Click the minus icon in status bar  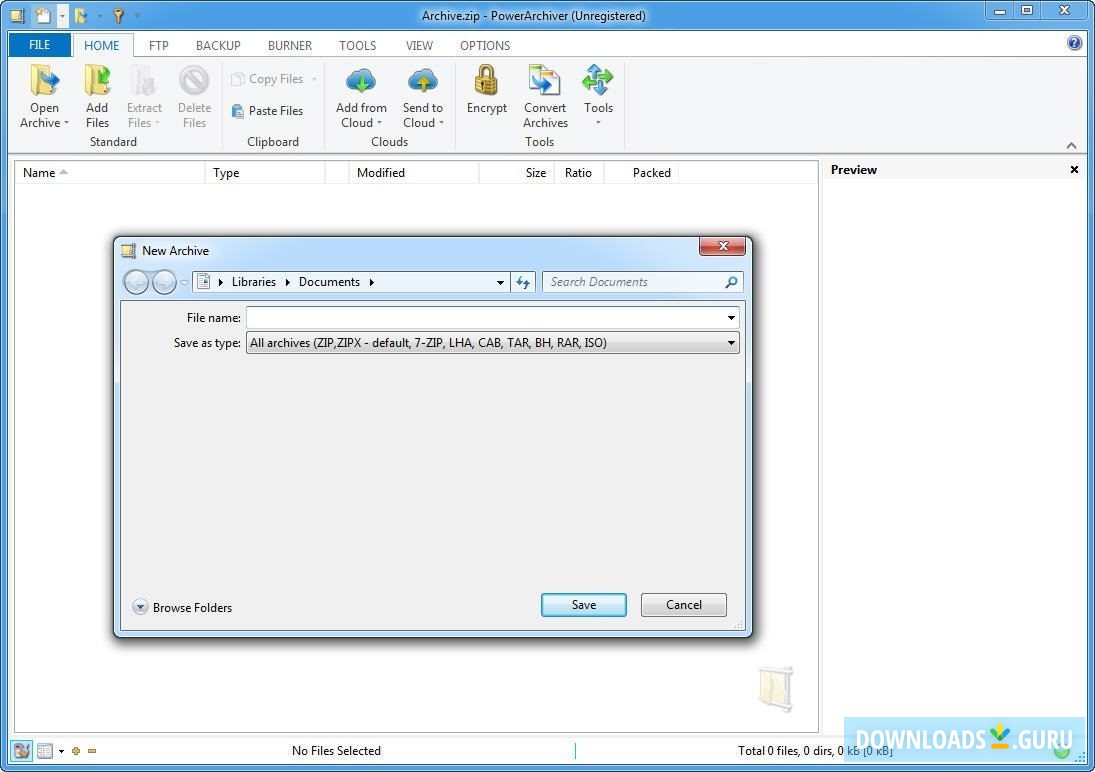pos(91,751)
